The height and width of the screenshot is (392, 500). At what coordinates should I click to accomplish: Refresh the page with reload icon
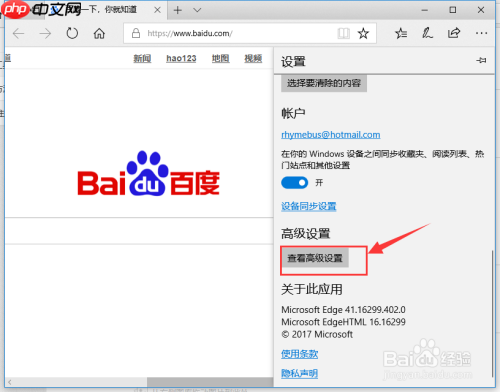click(72, 33)
